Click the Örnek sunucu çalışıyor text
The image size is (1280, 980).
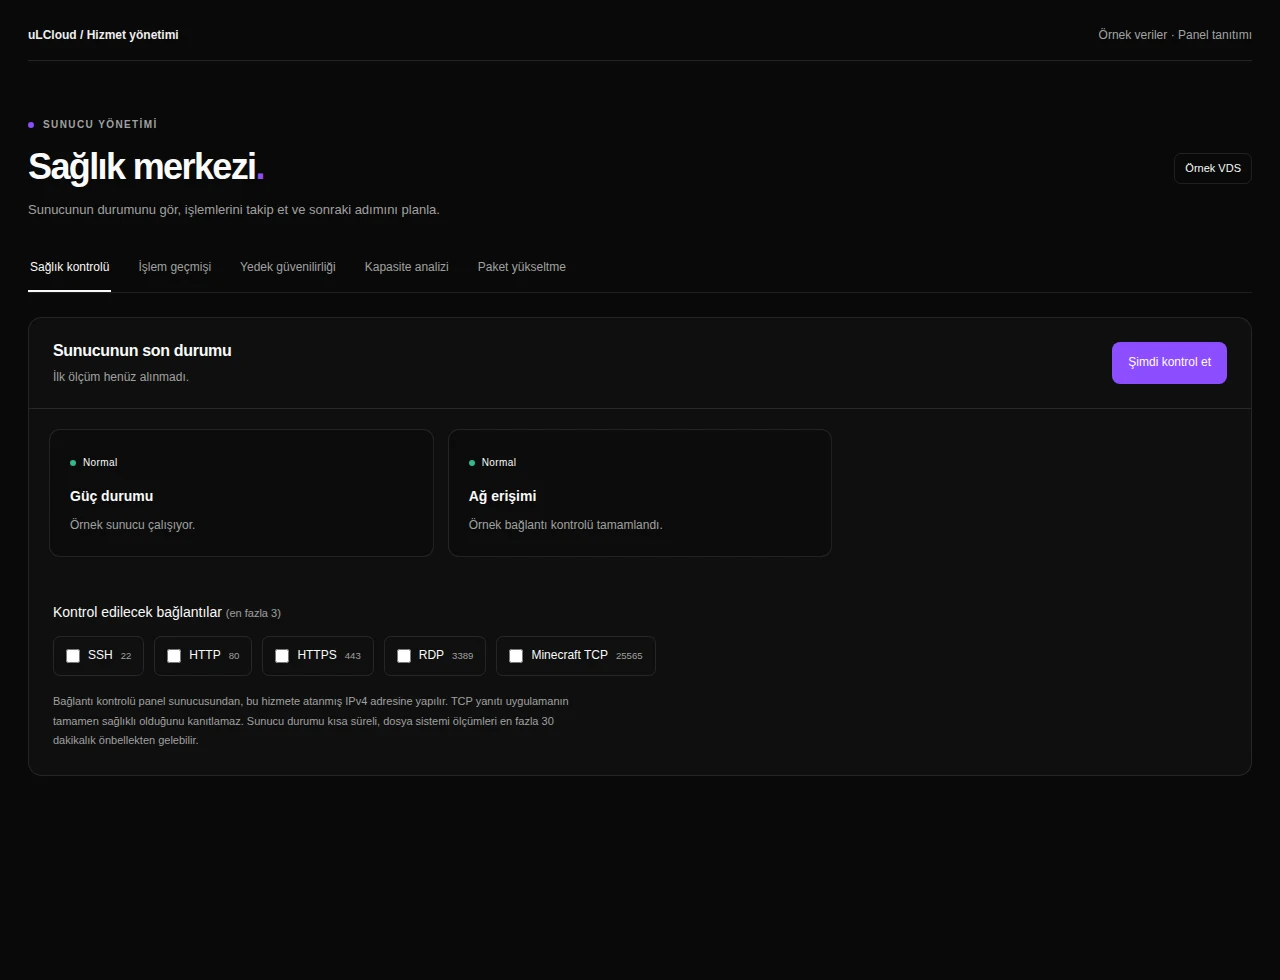[133, 525]
